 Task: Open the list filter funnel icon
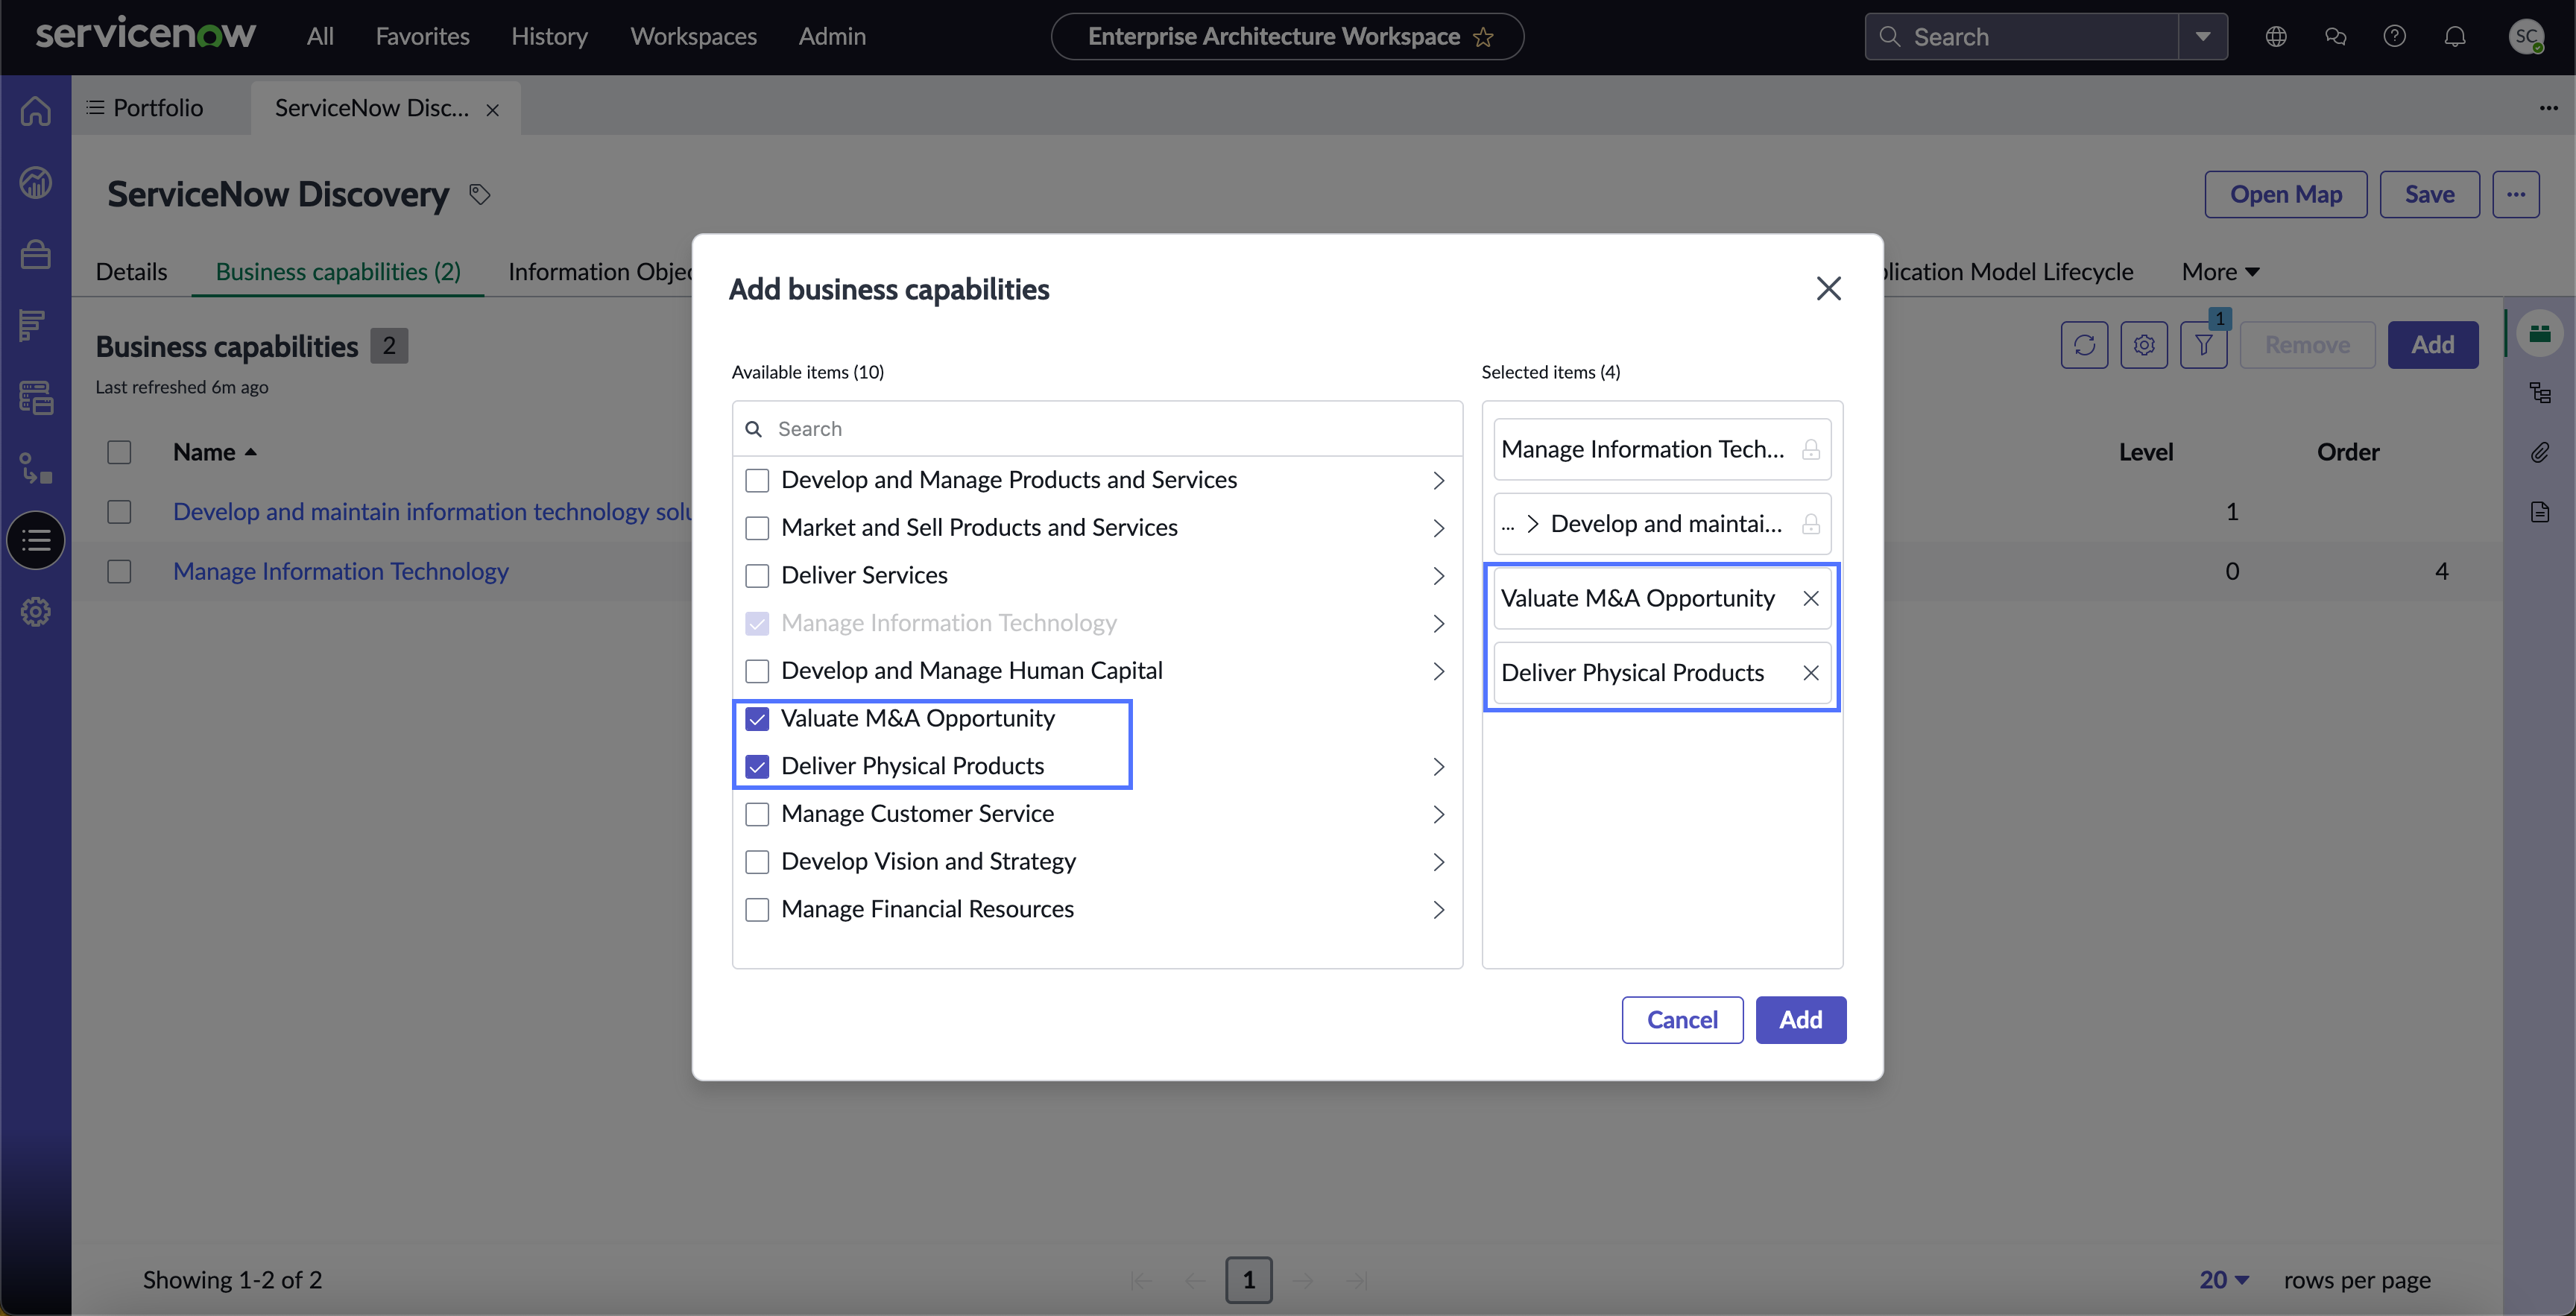click(2204, 345)
